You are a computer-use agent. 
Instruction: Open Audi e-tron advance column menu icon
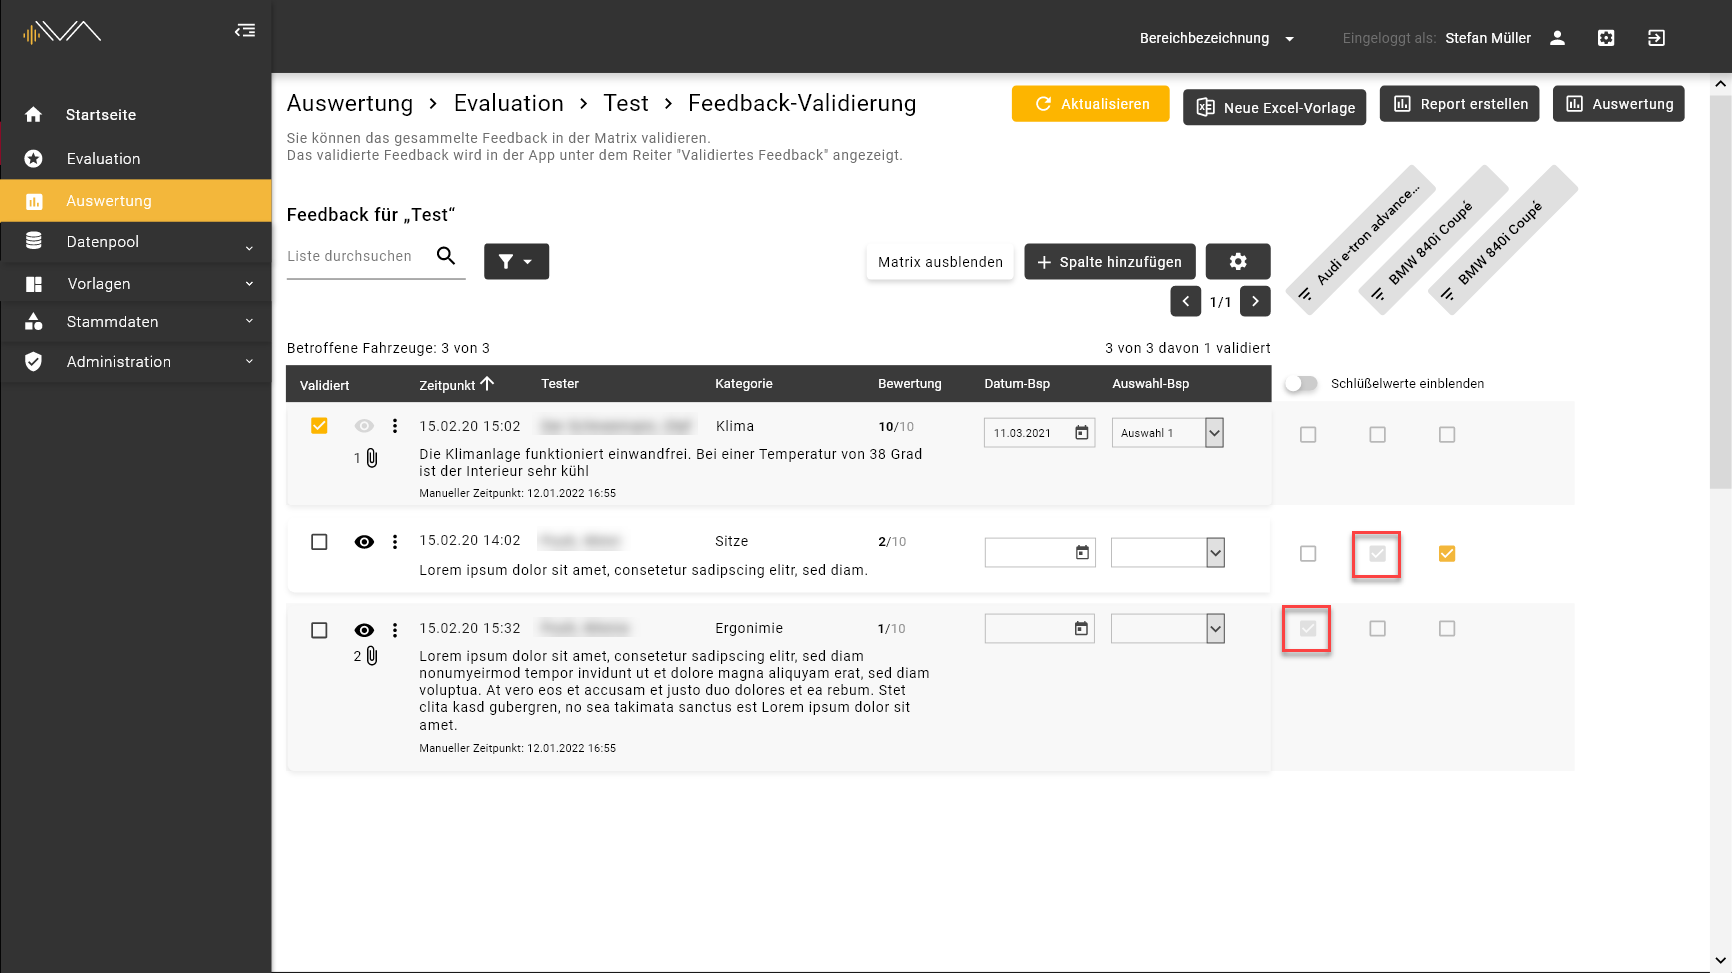[1305, 294]
